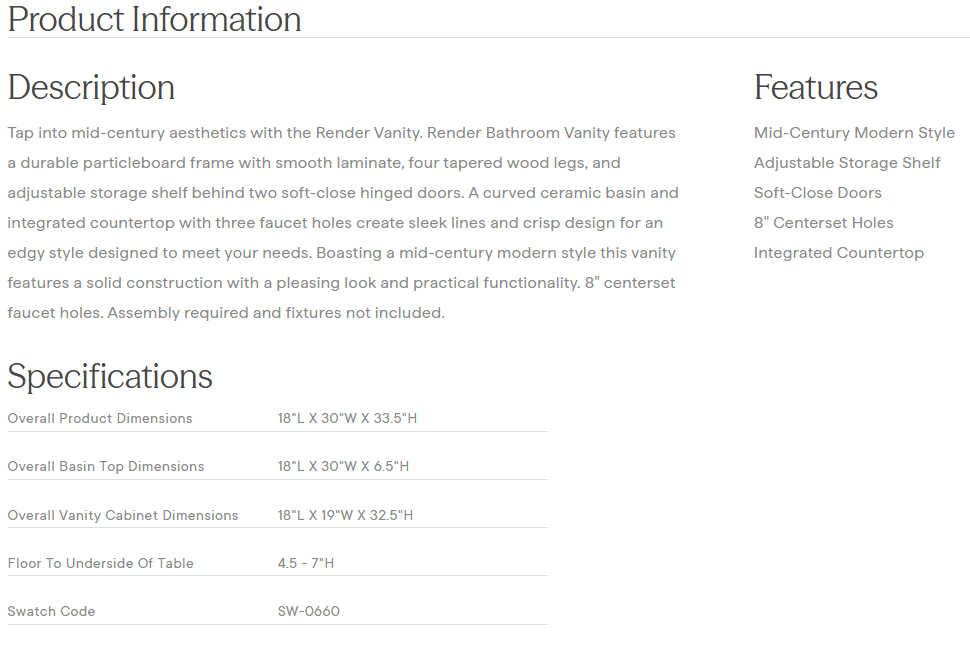Click the description paragraph's first line
Image resolution: width=970 pixels, height=649 pixels.
coord(341,133)
